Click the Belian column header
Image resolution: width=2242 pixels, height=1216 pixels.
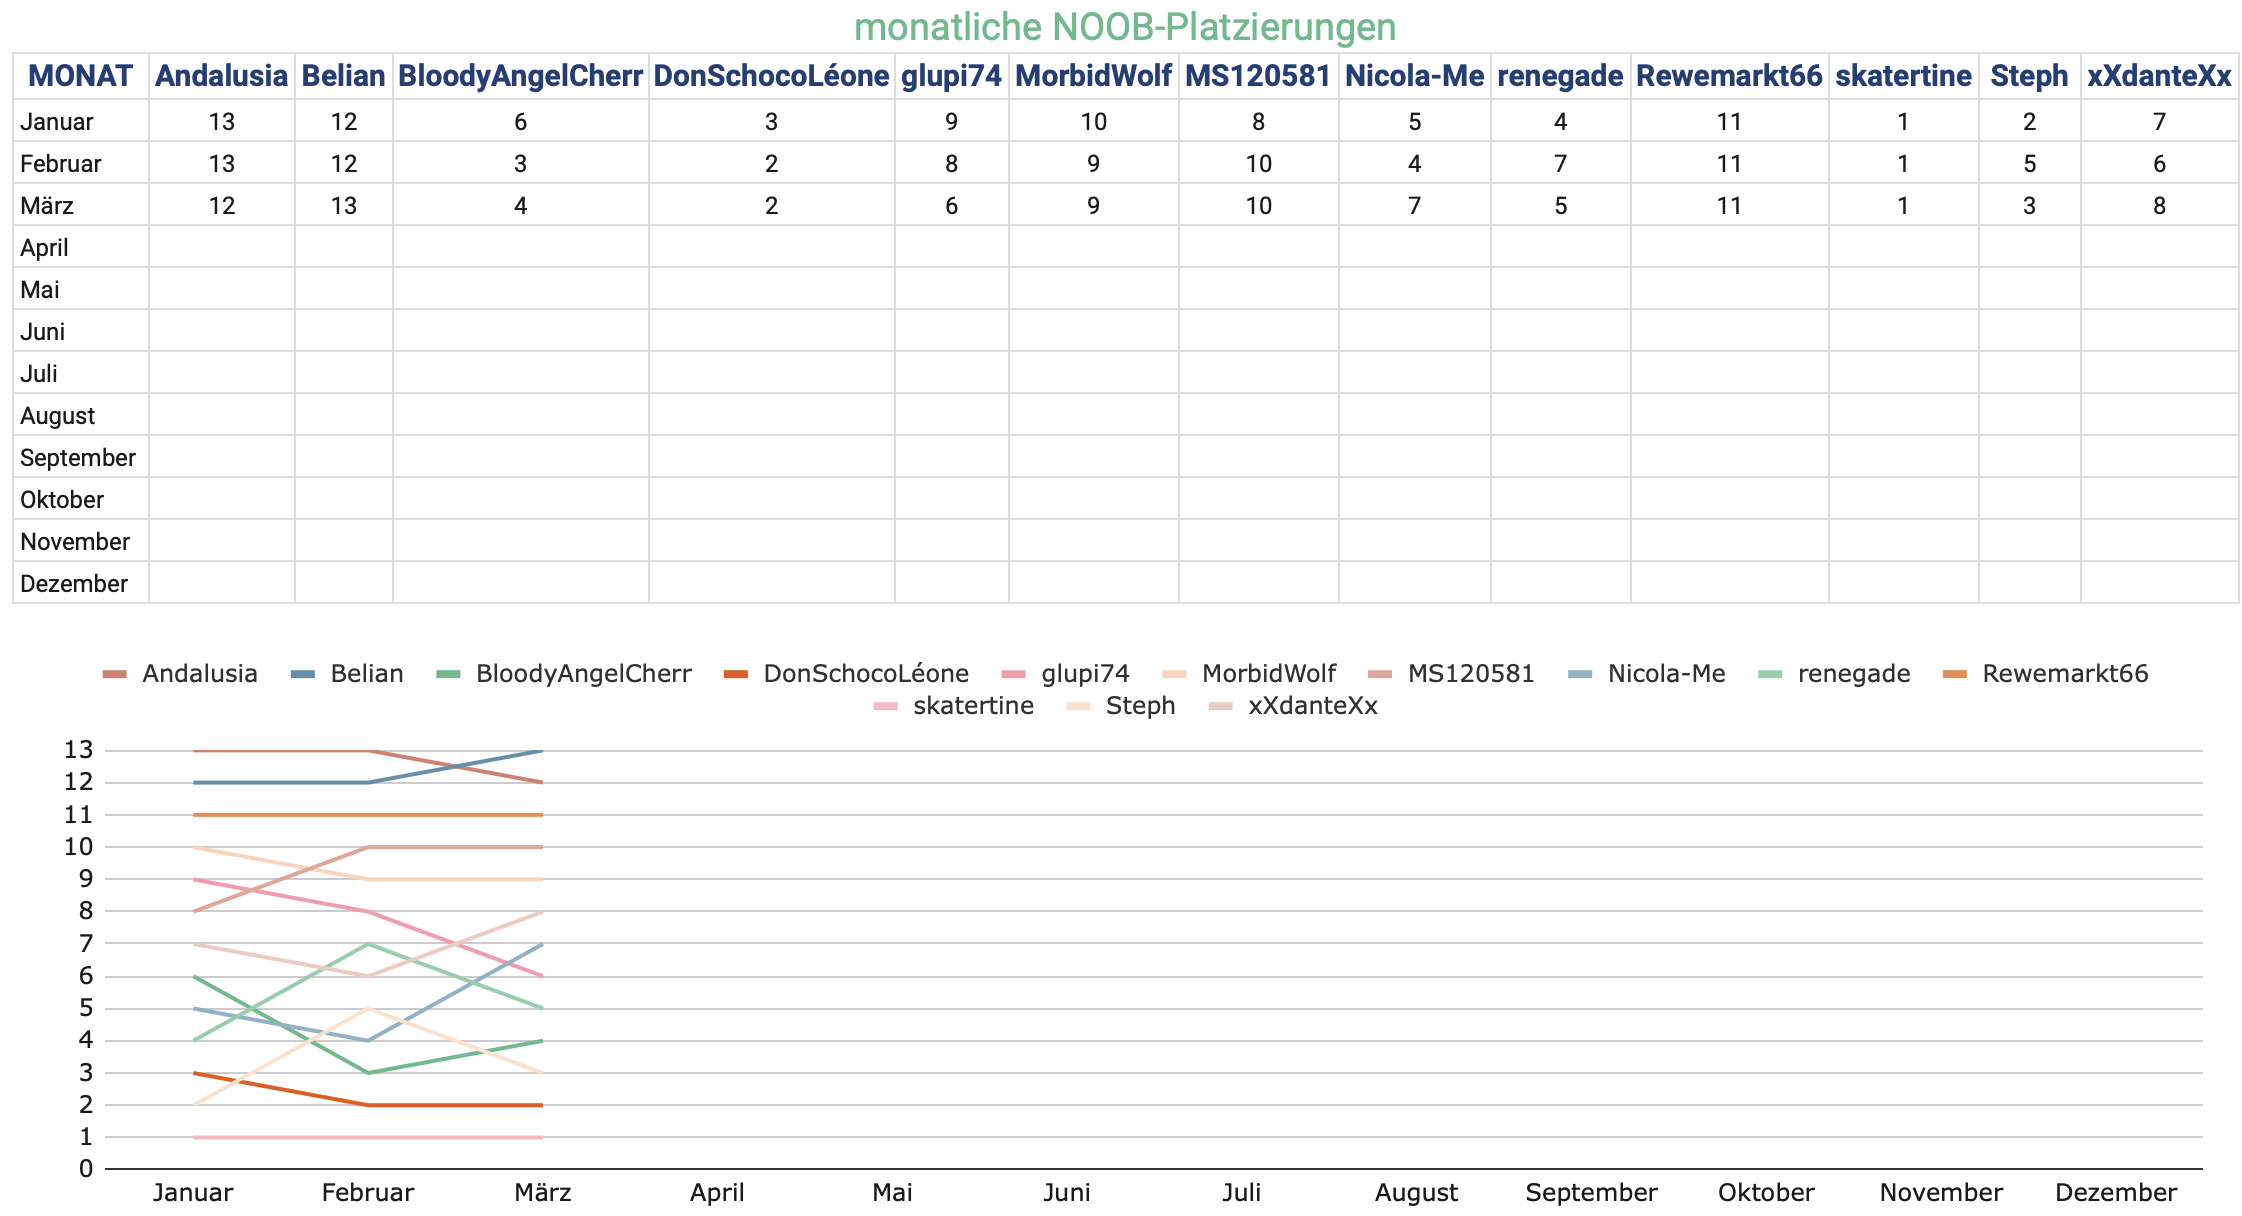click(x=344, y=76)
